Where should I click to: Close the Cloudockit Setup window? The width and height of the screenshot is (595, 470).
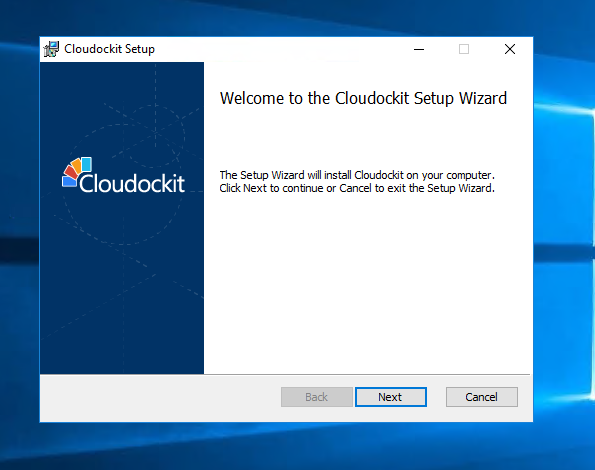click(510, 49)
